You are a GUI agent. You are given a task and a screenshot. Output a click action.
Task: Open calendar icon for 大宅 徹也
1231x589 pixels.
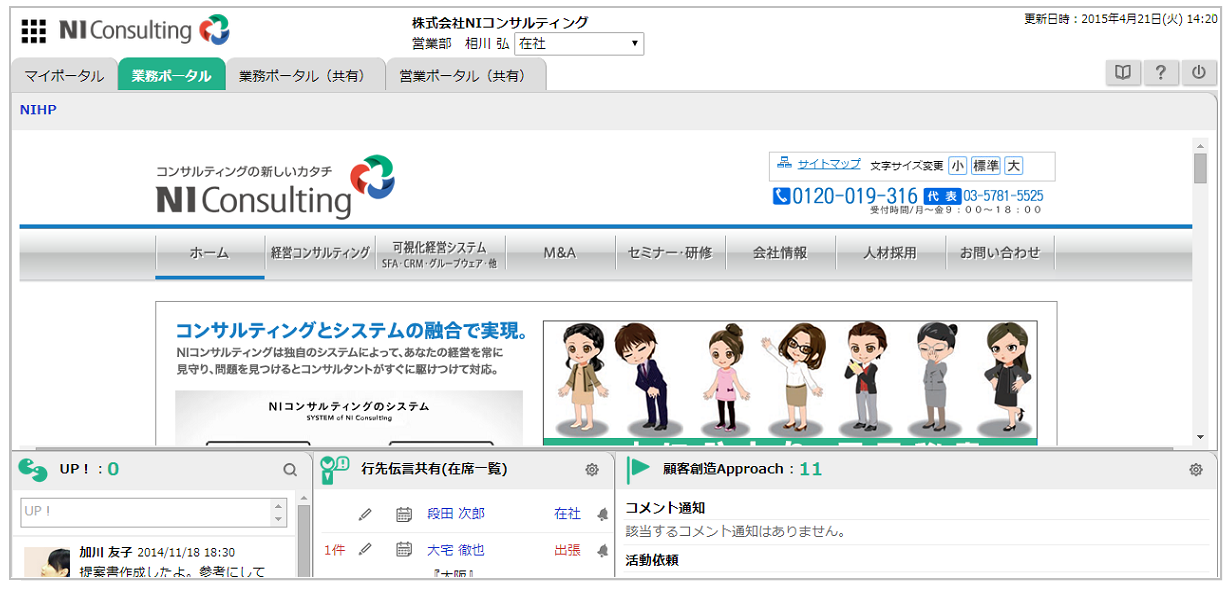click(x=404, y=549)
